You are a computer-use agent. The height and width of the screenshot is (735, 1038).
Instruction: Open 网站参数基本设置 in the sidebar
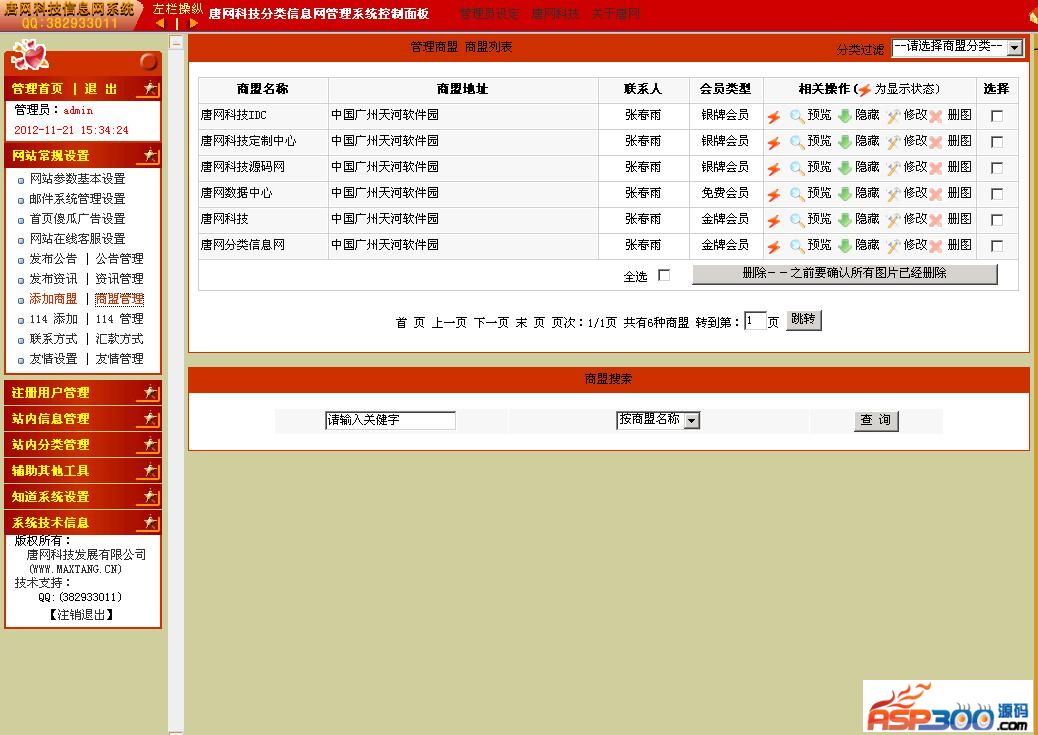pos(77,179)
